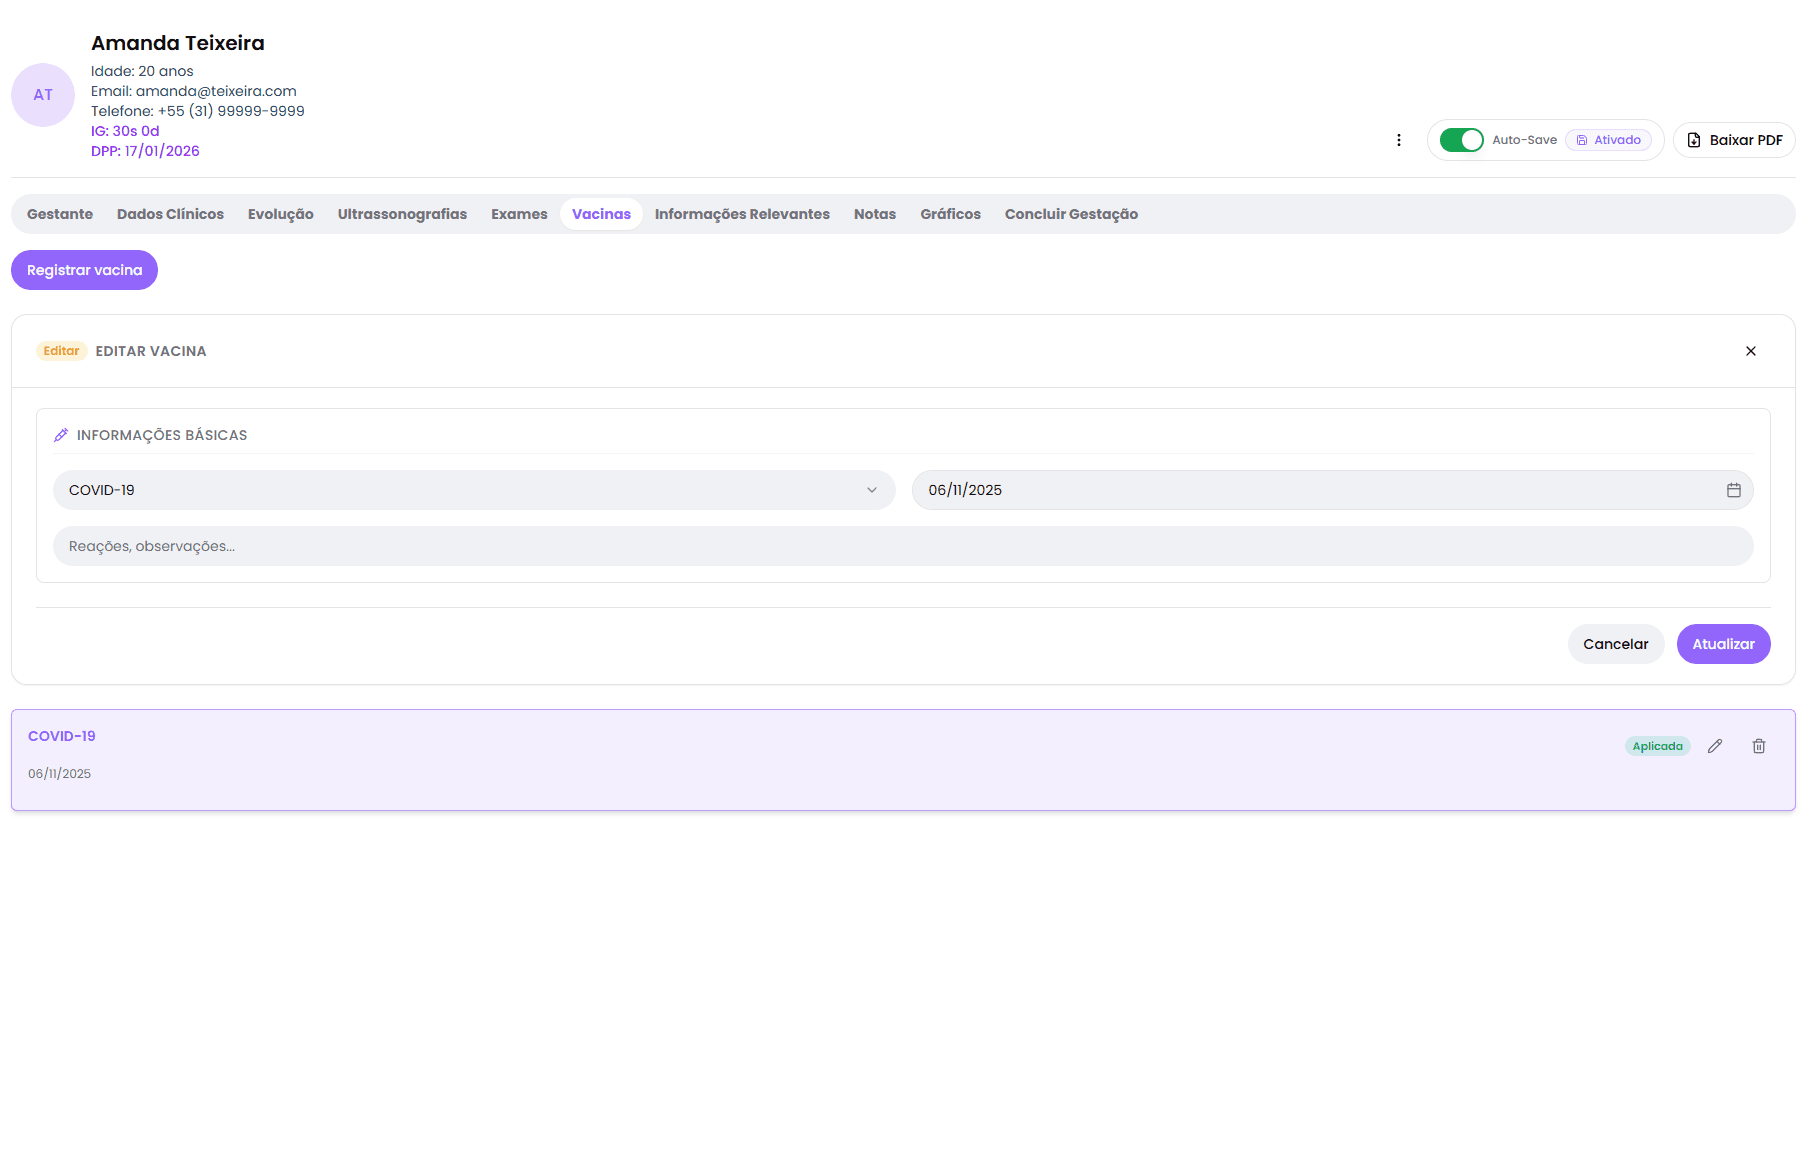Go to the Gráficos tab
Screen dimensions: 1809x1157
(950, 214)
